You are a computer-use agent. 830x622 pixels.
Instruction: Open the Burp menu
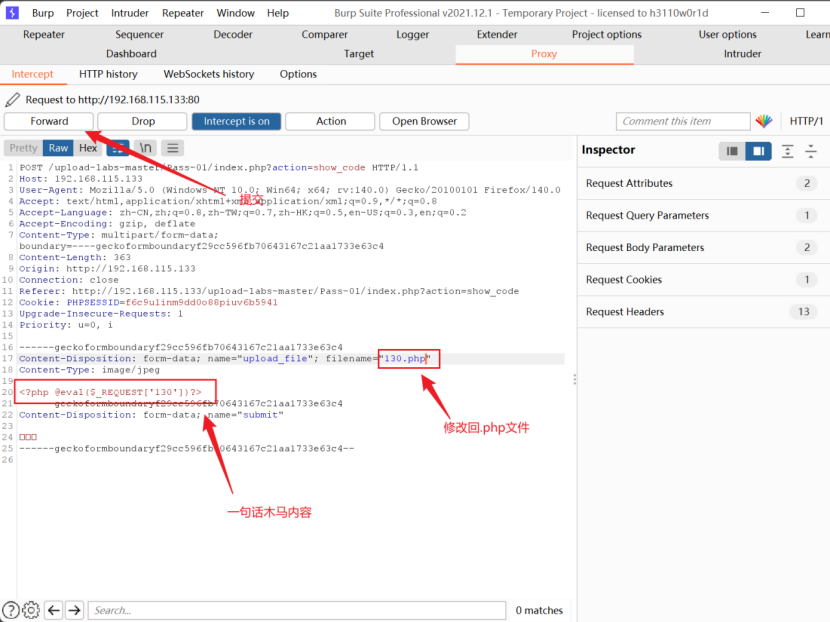pos(43,13)
